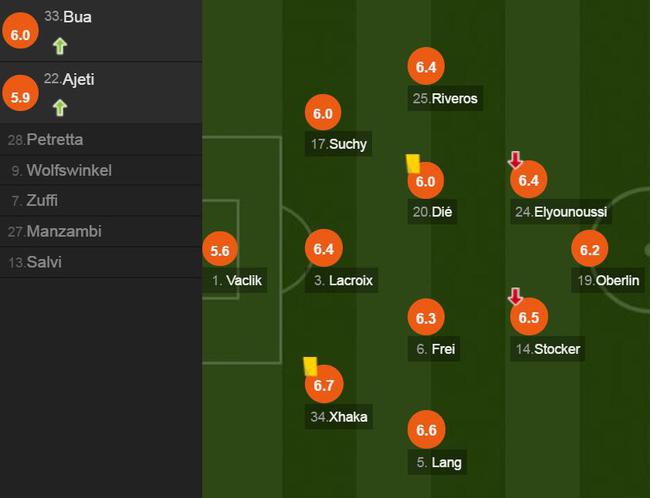The image size is (650, 498).
Task: Open the 17. Suchy player label
Action: (x=339, y=144)
